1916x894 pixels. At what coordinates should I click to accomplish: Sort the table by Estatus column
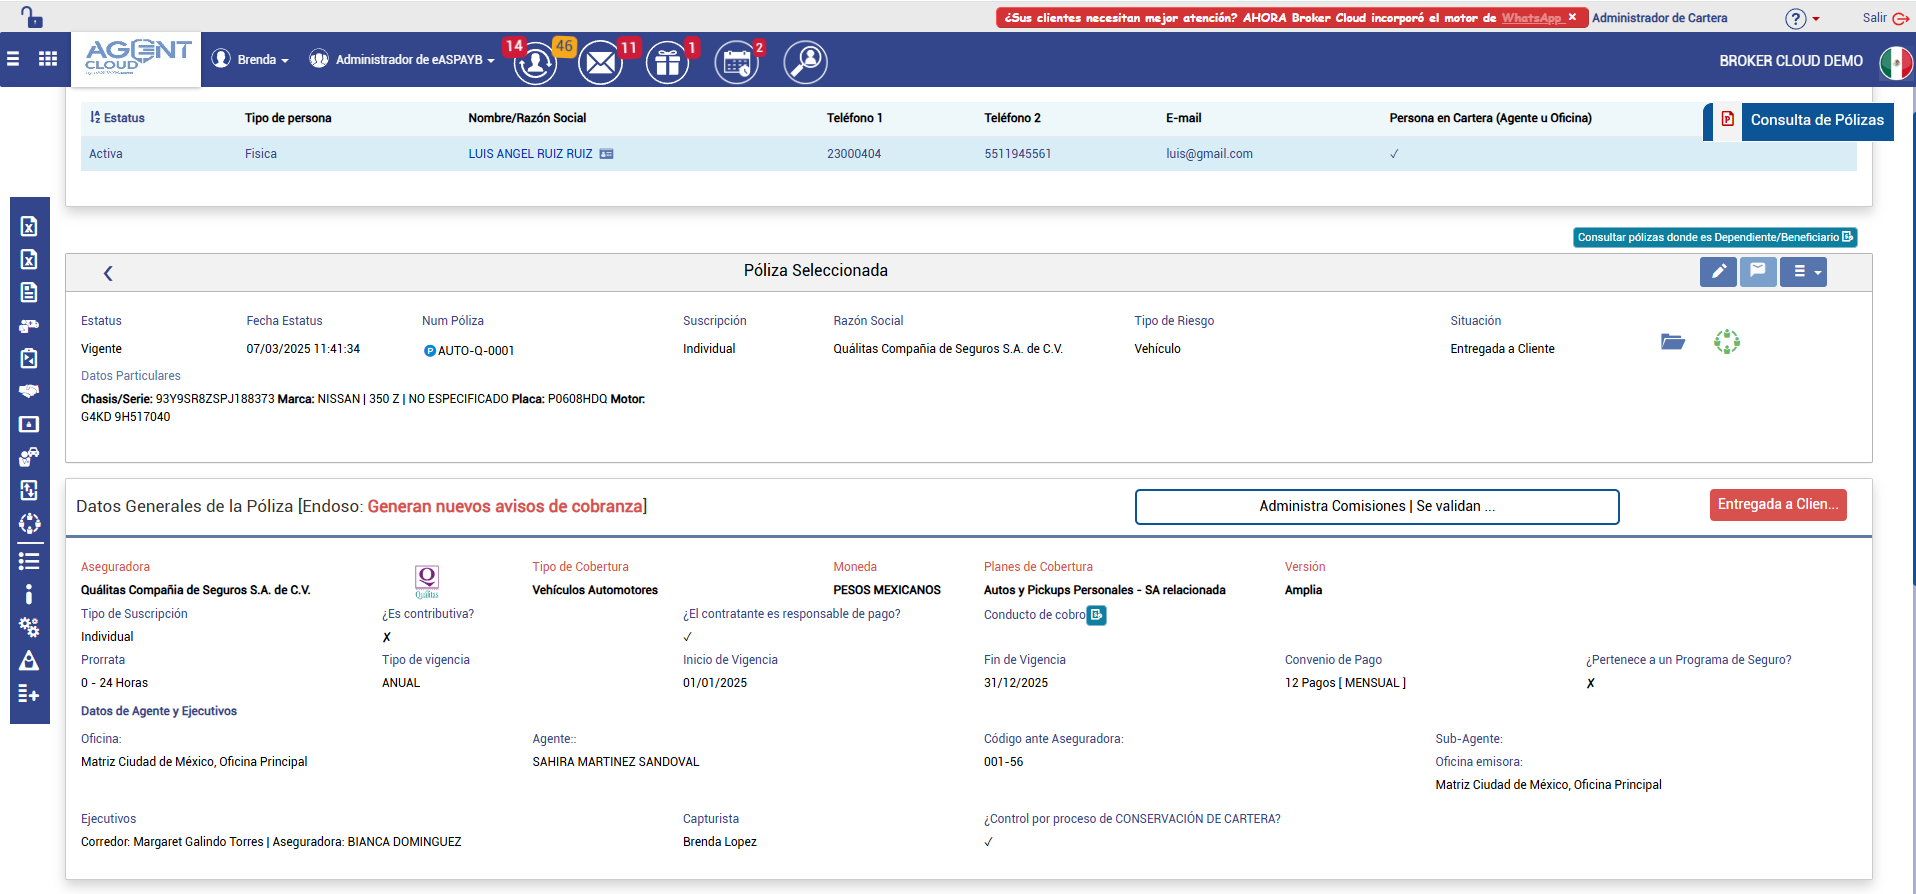tap(117, 118)
